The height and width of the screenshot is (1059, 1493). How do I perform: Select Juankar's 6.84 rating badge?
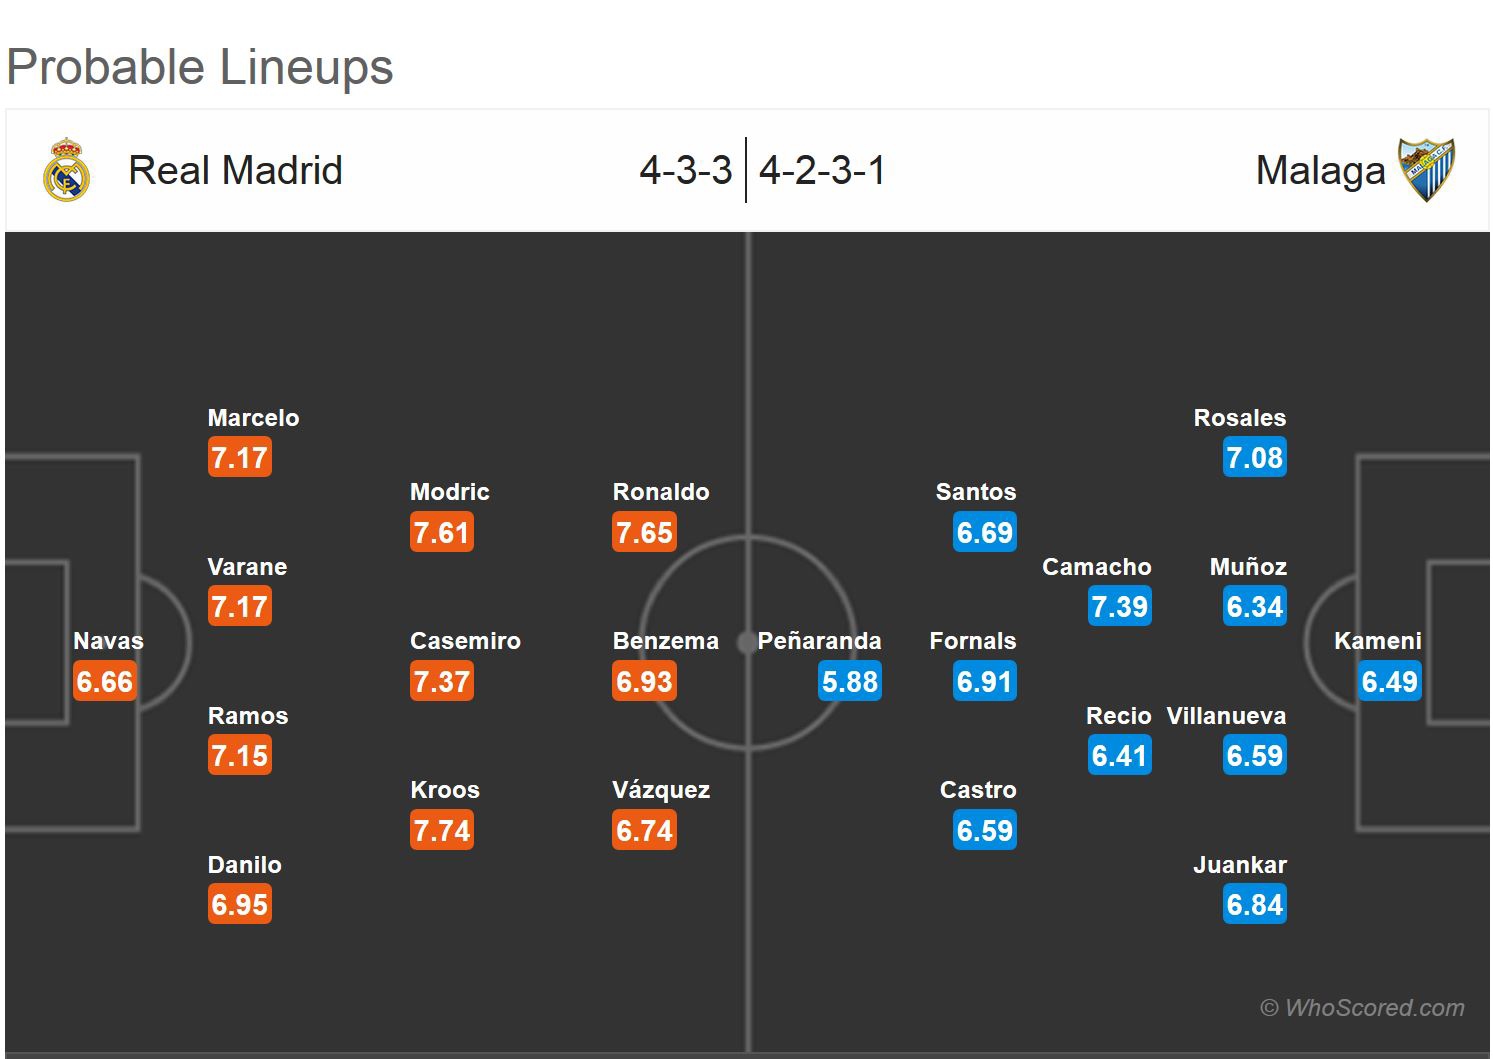[x=1254, y=905]
